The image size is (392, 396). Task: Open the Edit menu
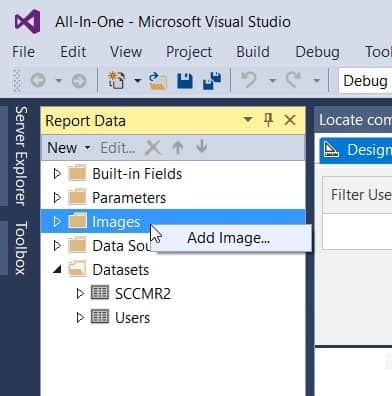73,52
